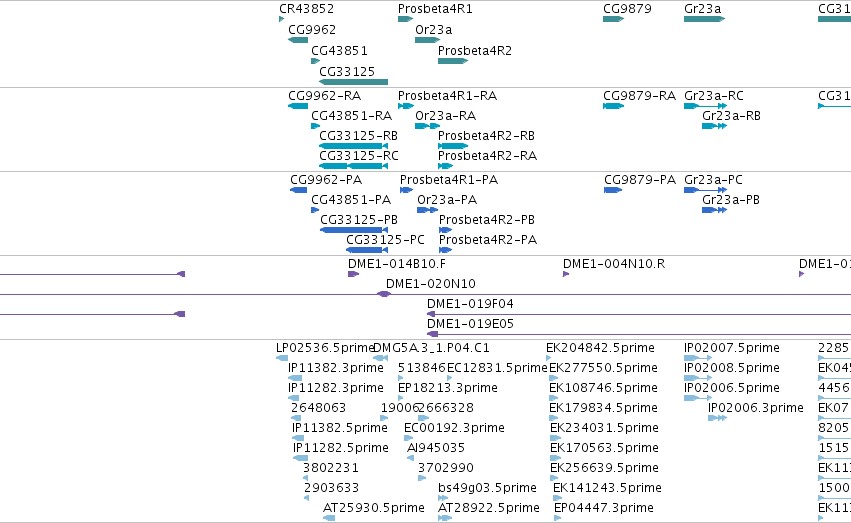Click the IP11382.3prime EST label
The width and height of the screenshot is (851, 523).
point(335,368)
